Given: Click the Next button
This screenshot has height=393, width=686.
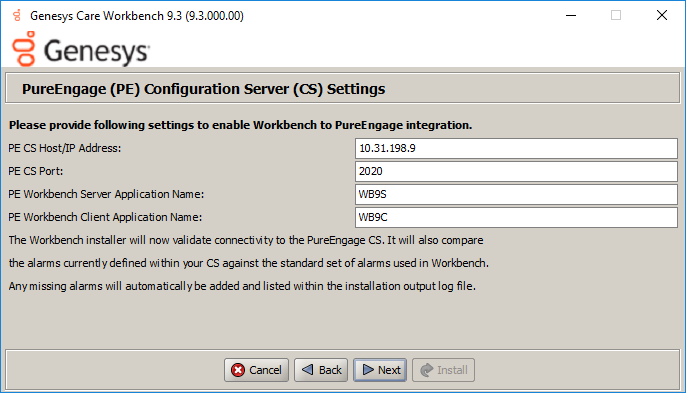Looking at the screenshot, I should 380,370.
